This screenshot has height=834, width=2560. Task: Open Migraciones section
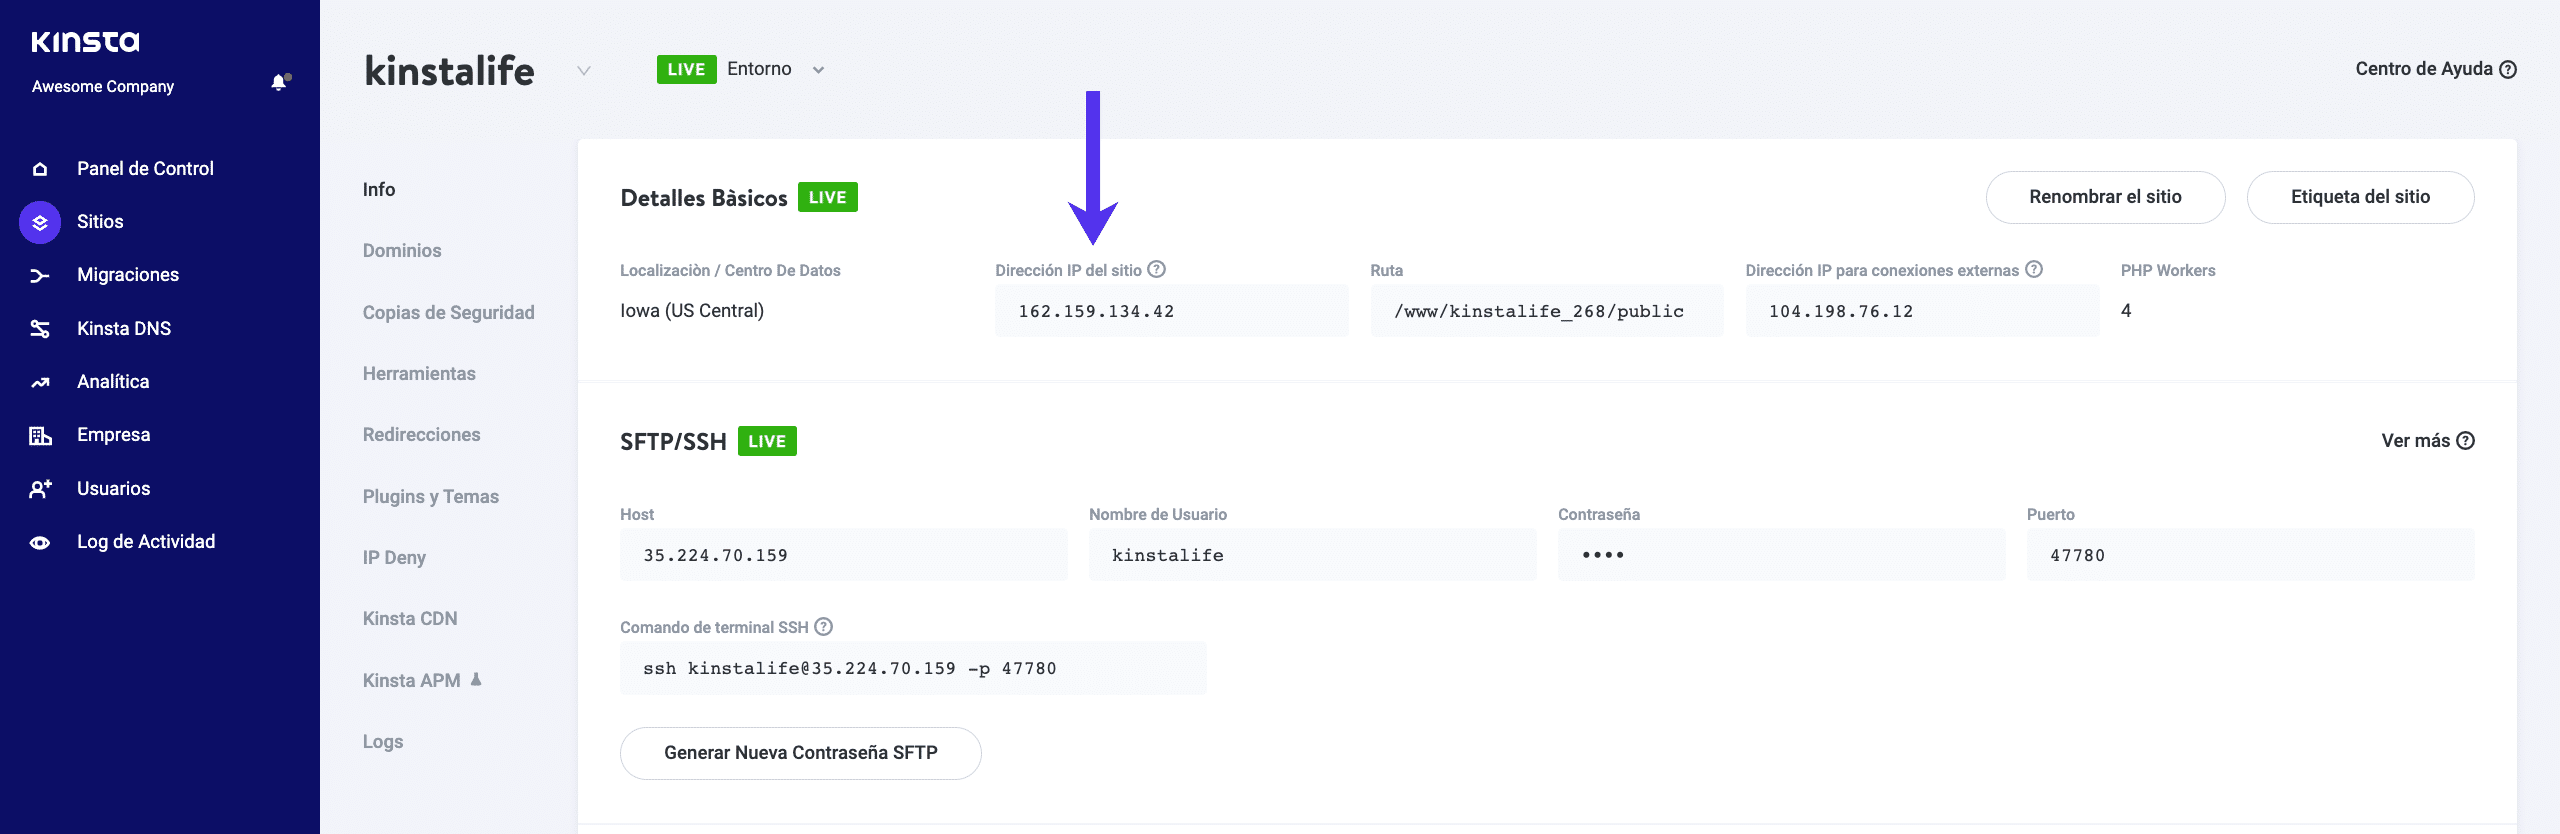pyautogui.click(x=128, y=275)
